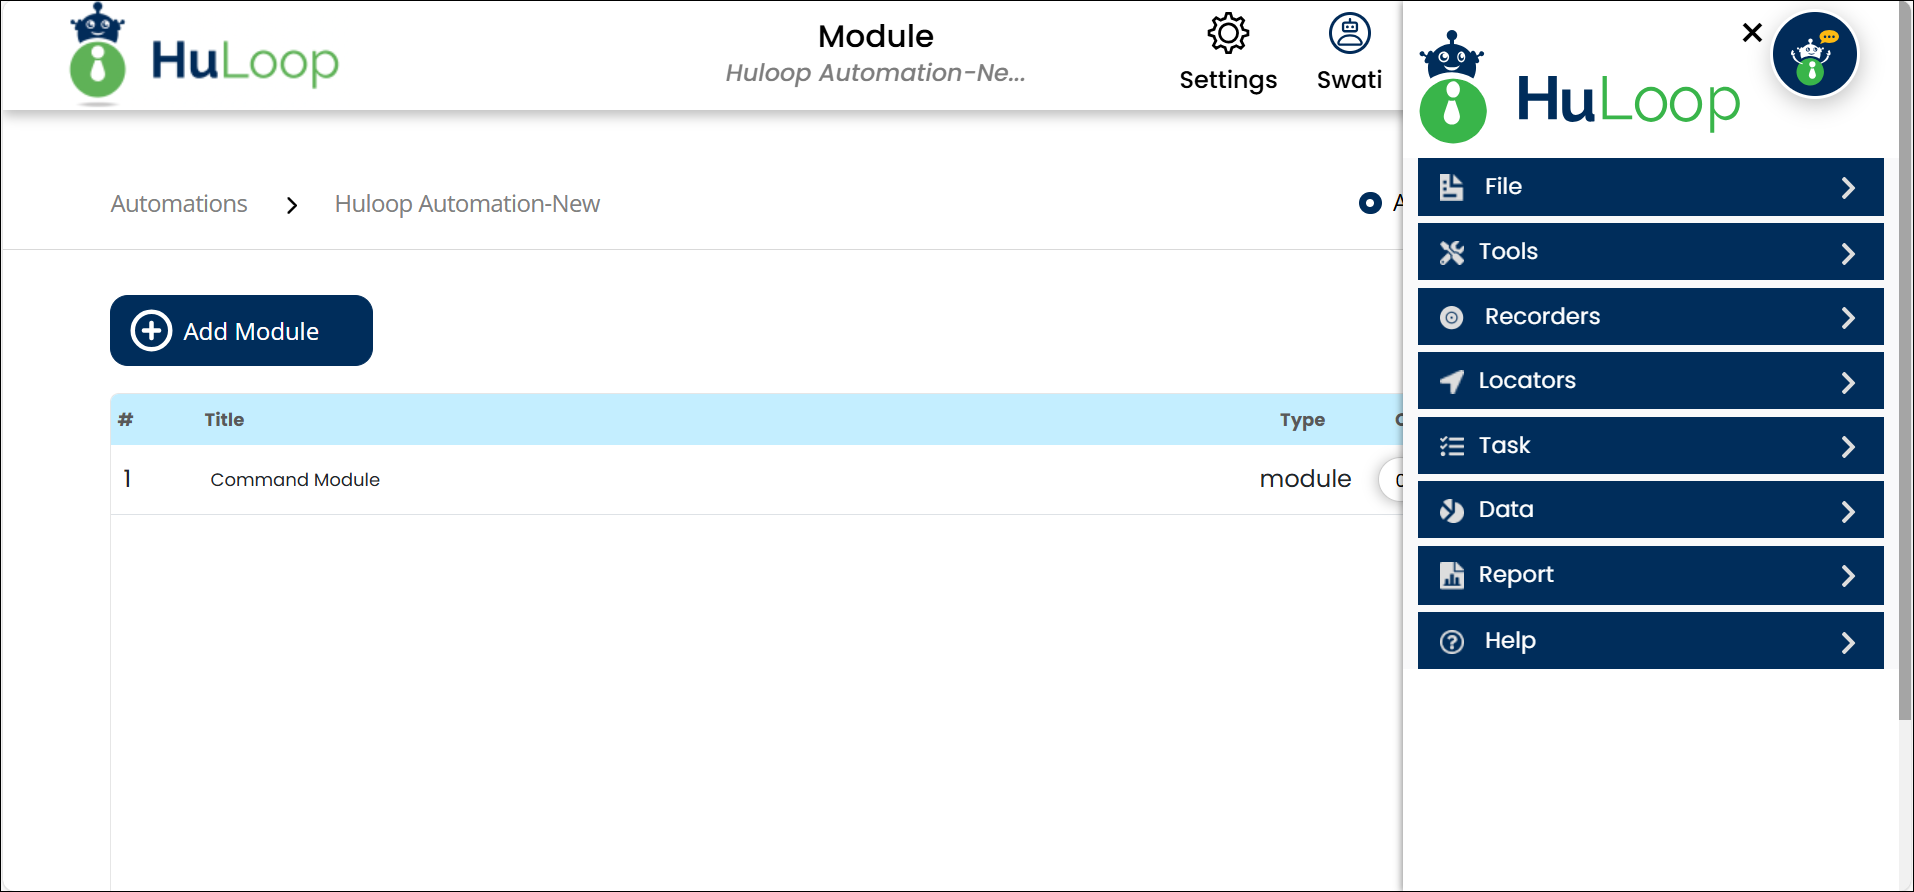The height and width of the screenshot is (892, 1914).
Task: Expand the Task menu chevron
Action: click(1848, 447)
